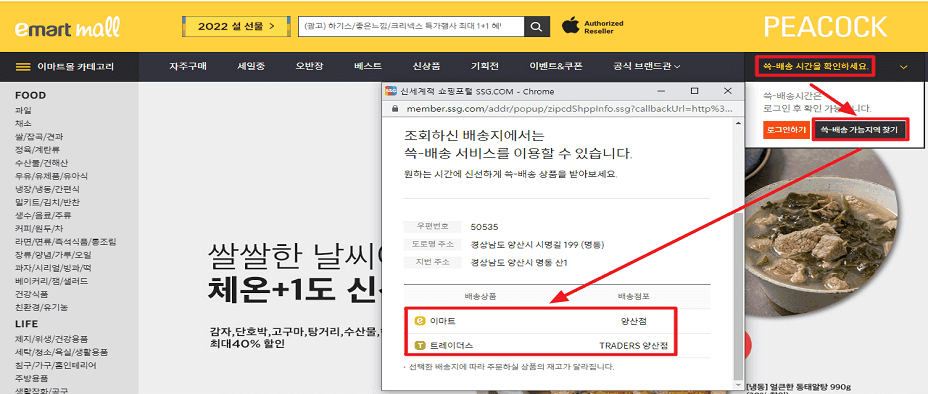
Task: Select the 정육/계란류 category
Action: (x=37, y=150)
